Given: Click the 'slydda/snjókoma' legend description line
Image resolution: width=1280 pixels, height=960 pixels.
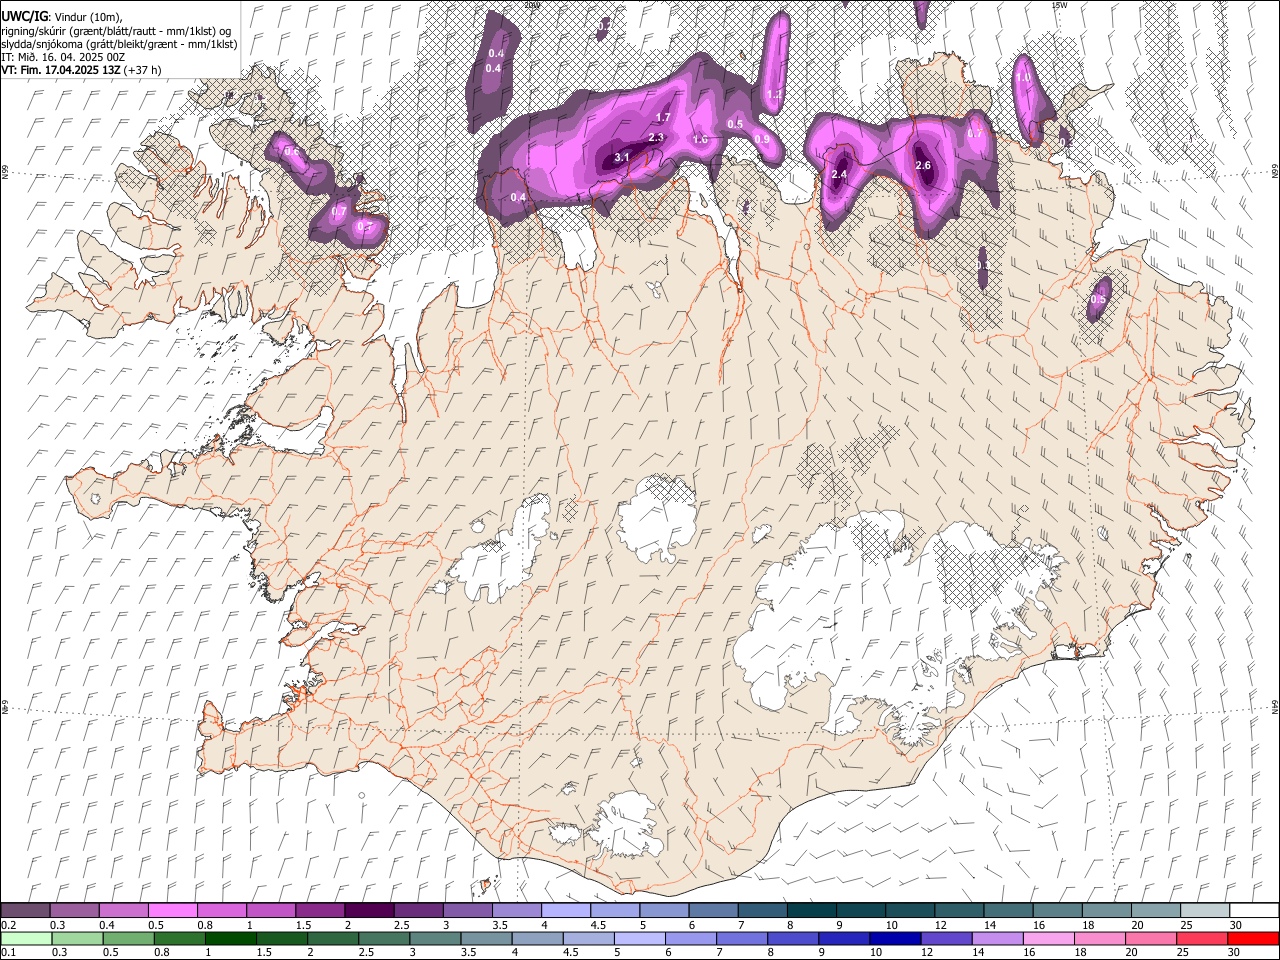Looking at the screenshot, I should (x=119, y=44).
